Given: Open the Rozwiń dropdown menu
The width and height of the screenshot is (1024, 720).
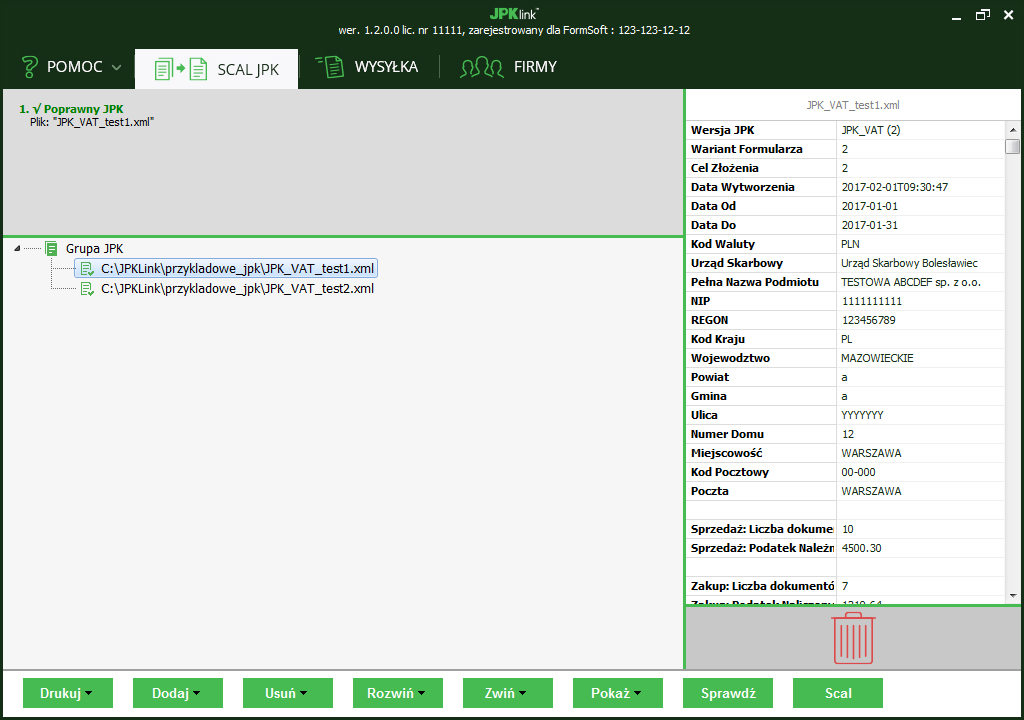Looking at the screenshot, I should click(x=397, y=693).
